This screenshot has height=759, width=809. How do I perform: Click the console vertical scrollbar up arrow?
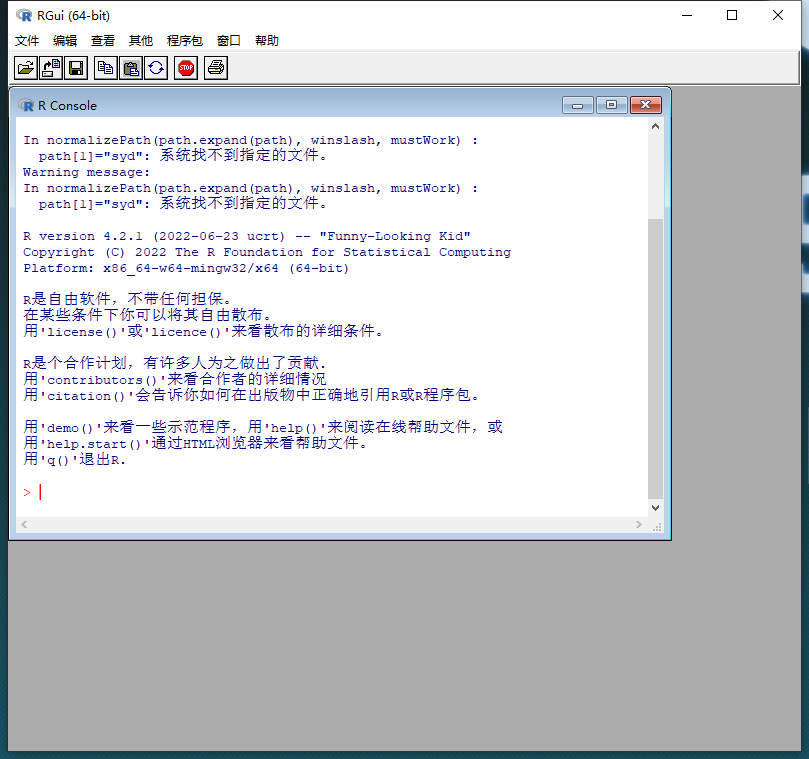click(x=655, y=126)
